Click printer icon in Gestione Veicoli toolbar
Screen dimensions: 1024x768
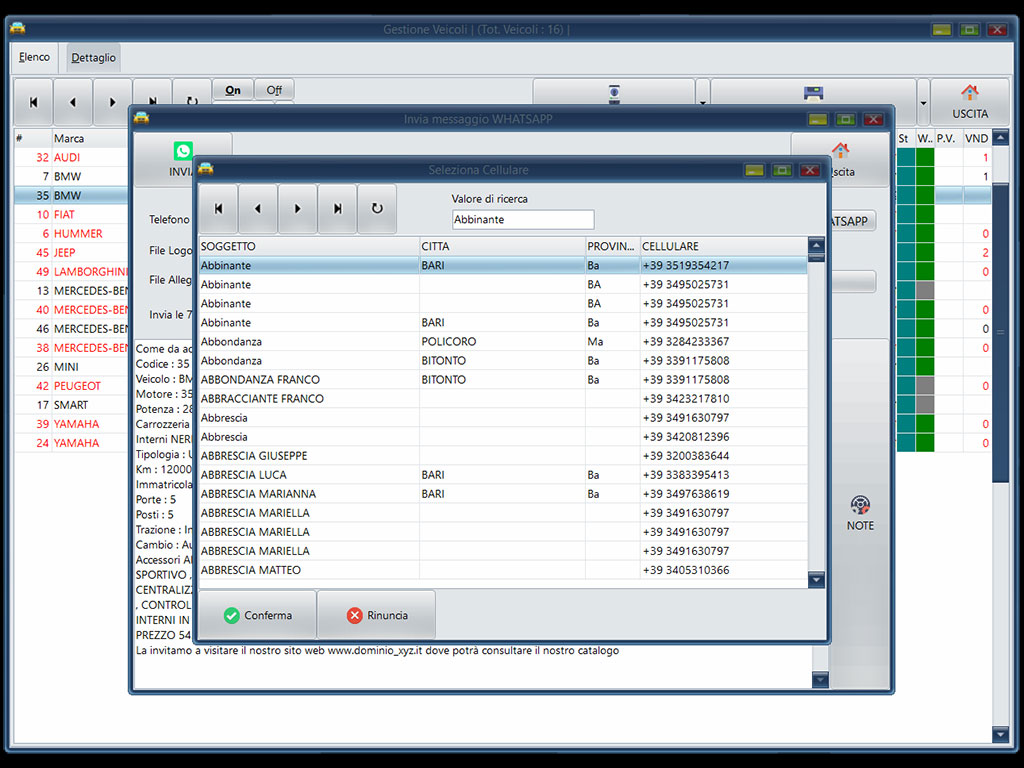(x=813, y=93)
